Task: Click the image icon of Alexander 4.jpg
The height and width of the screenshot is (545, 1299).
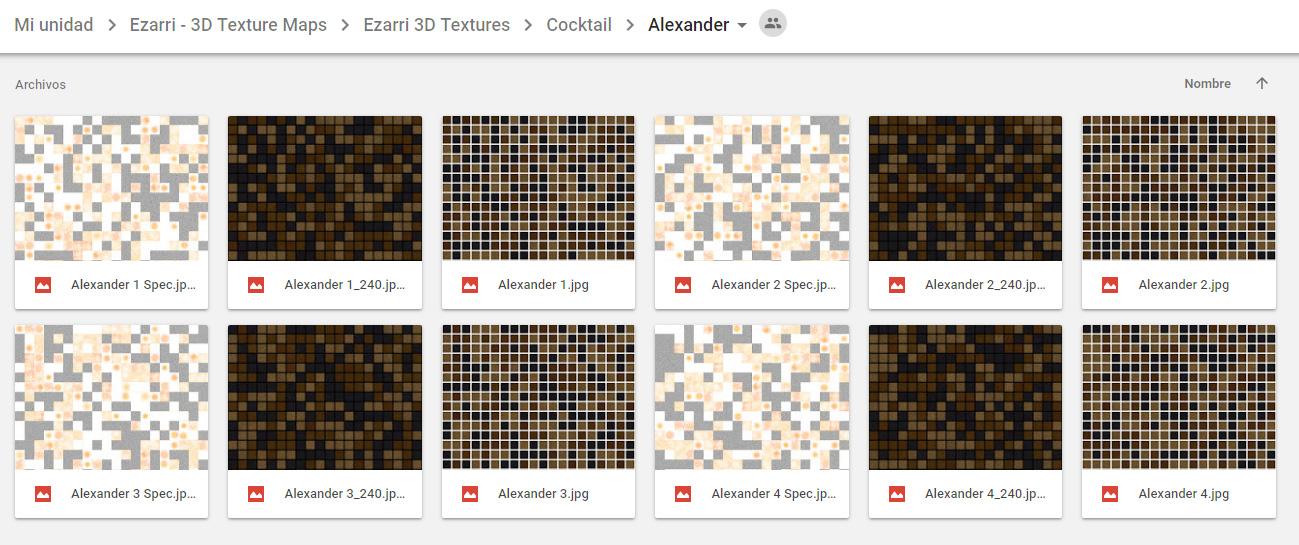Action: pyautogui.click(x=1110, y=494)
